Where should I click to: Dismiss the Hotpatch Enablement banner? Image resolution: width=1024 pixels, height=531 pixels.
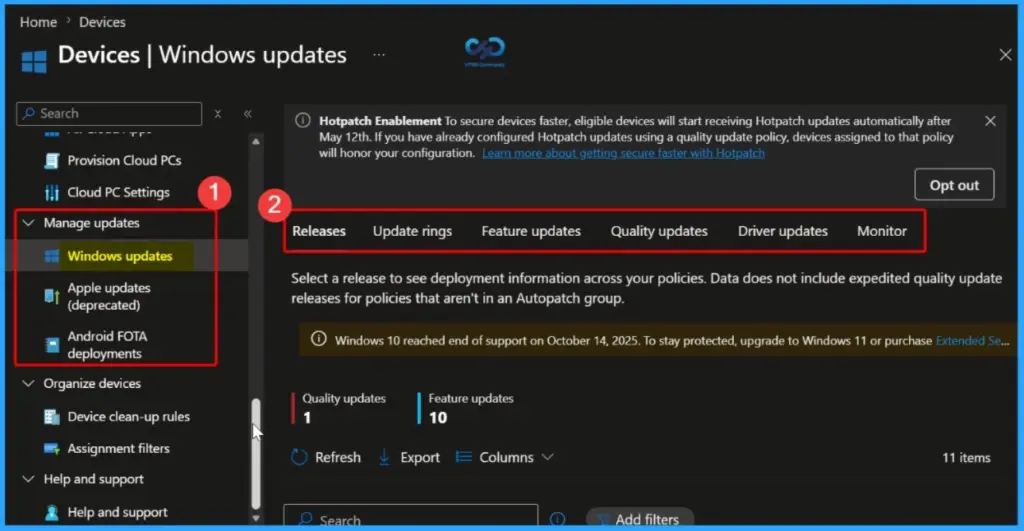990,121
